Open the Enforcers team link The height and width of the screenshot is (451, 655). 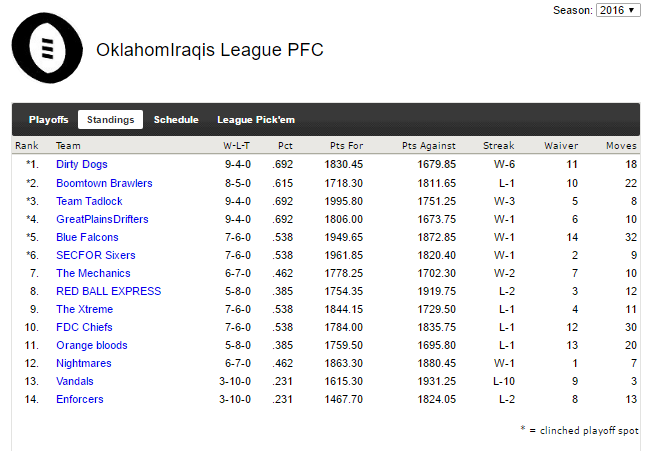[80, 399]
